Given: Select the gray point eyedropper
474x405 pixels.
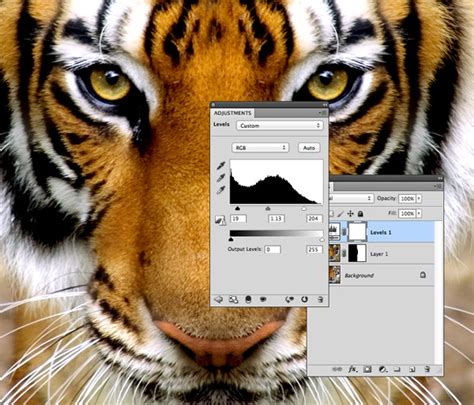Looking at the screenshot, I should [221, 178].
